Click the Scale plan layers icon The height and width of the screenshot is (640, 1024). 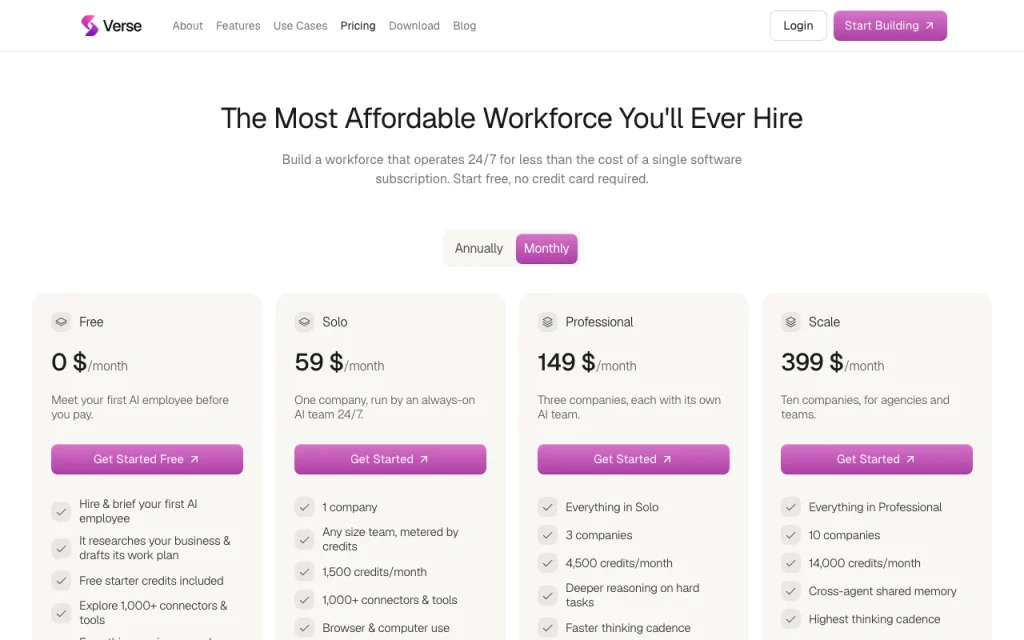tap(791, 322)
